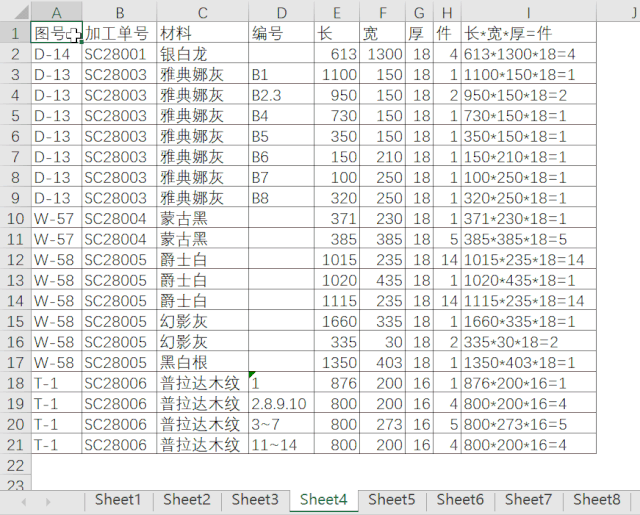
Task: Click cell 335*30*18=2
Action: click(529, 342)
